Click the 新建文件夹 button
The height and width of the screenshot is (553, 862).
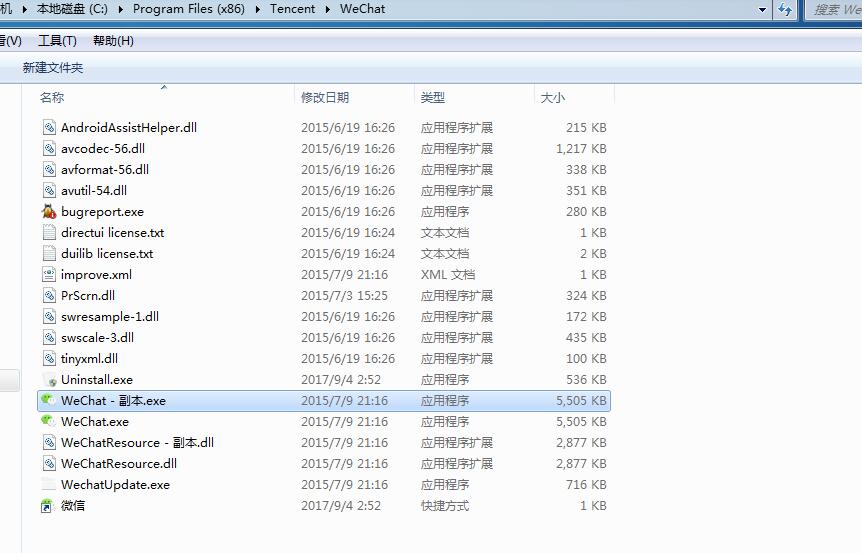(53, 68)
